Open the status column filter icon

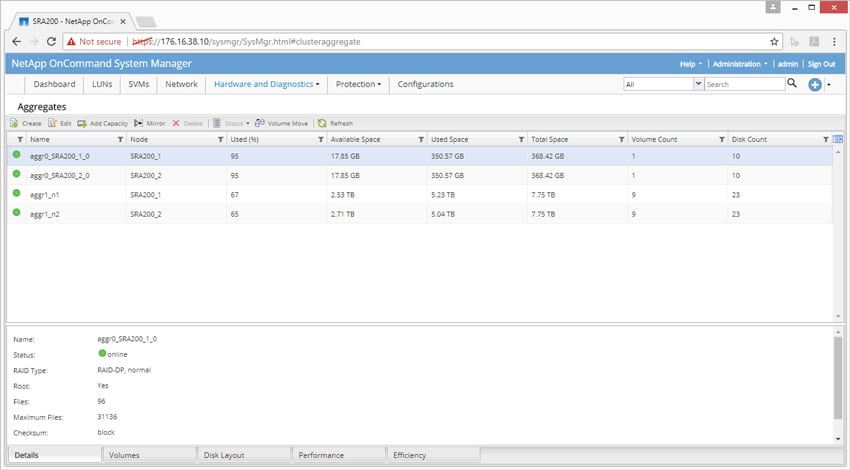[20, 139]
